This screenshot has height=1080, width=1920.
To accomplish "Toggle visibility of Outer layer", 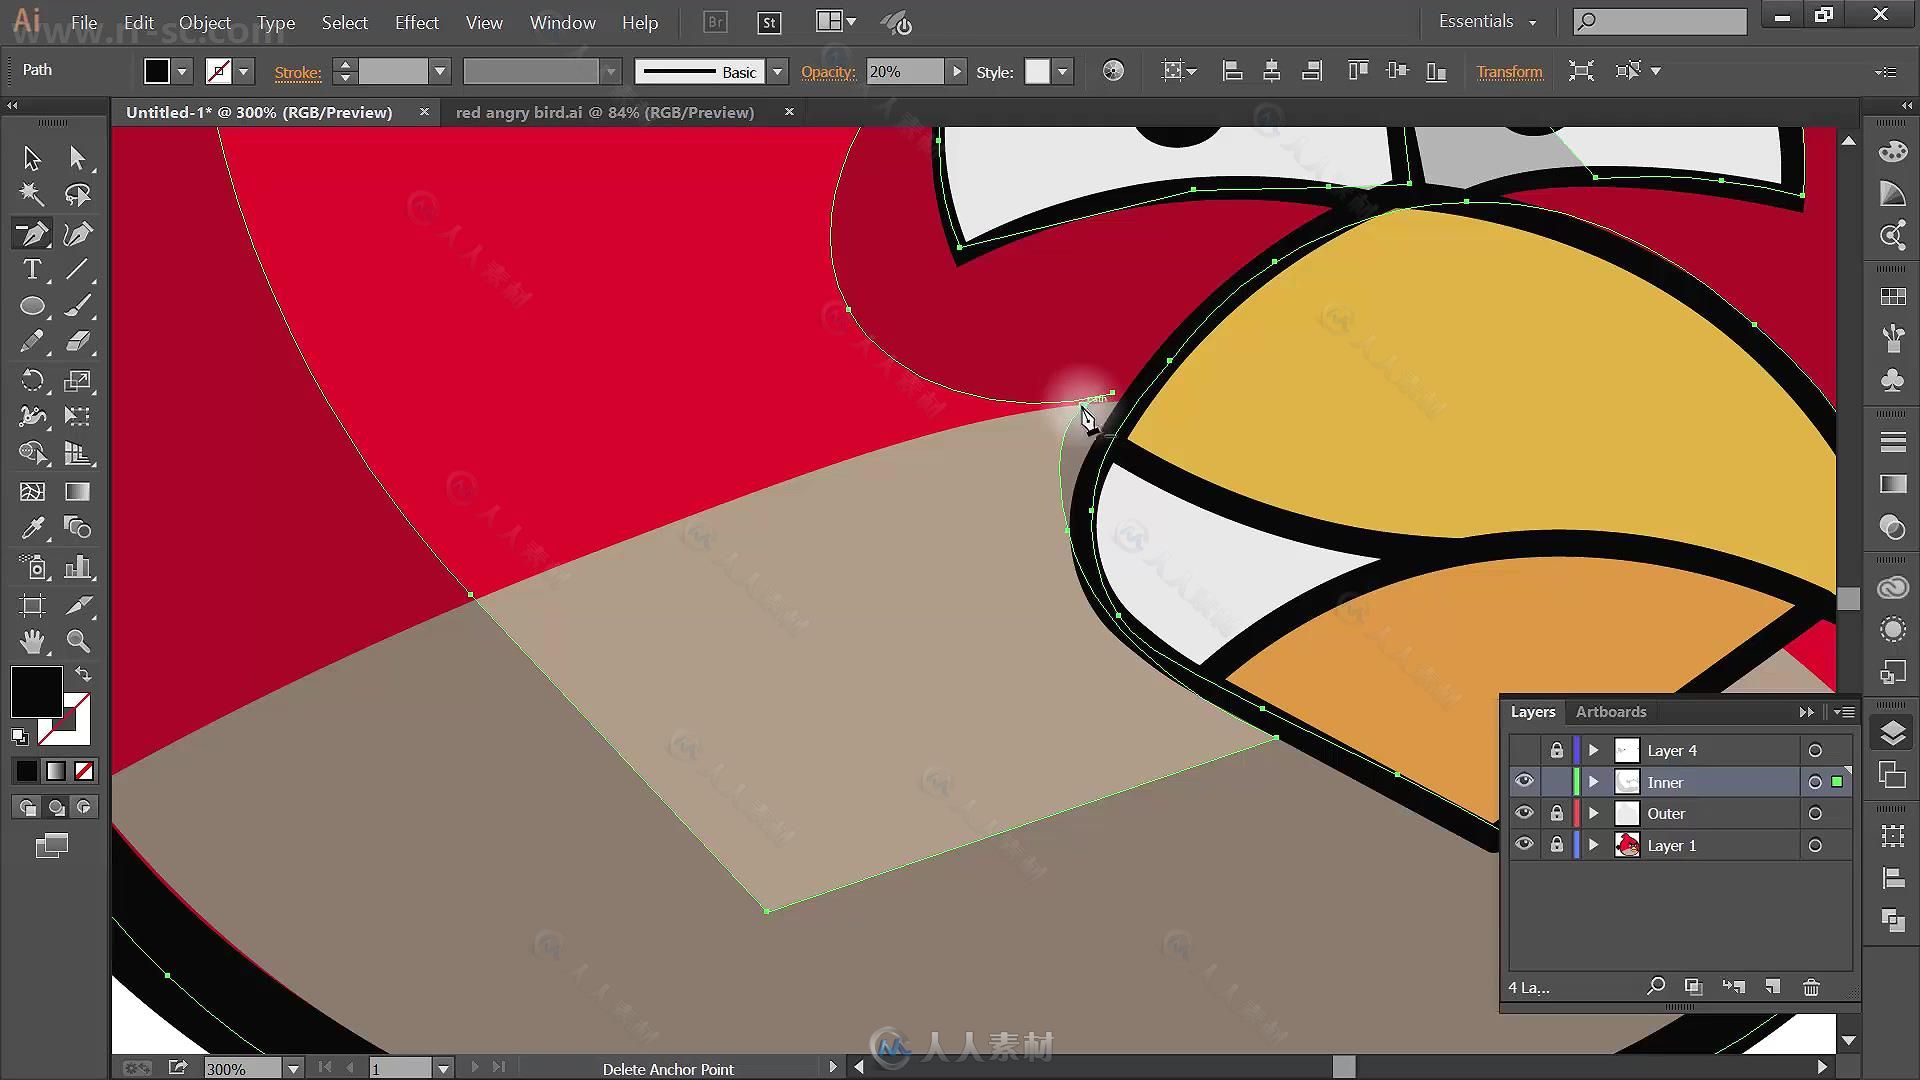I will [1526, 814].
